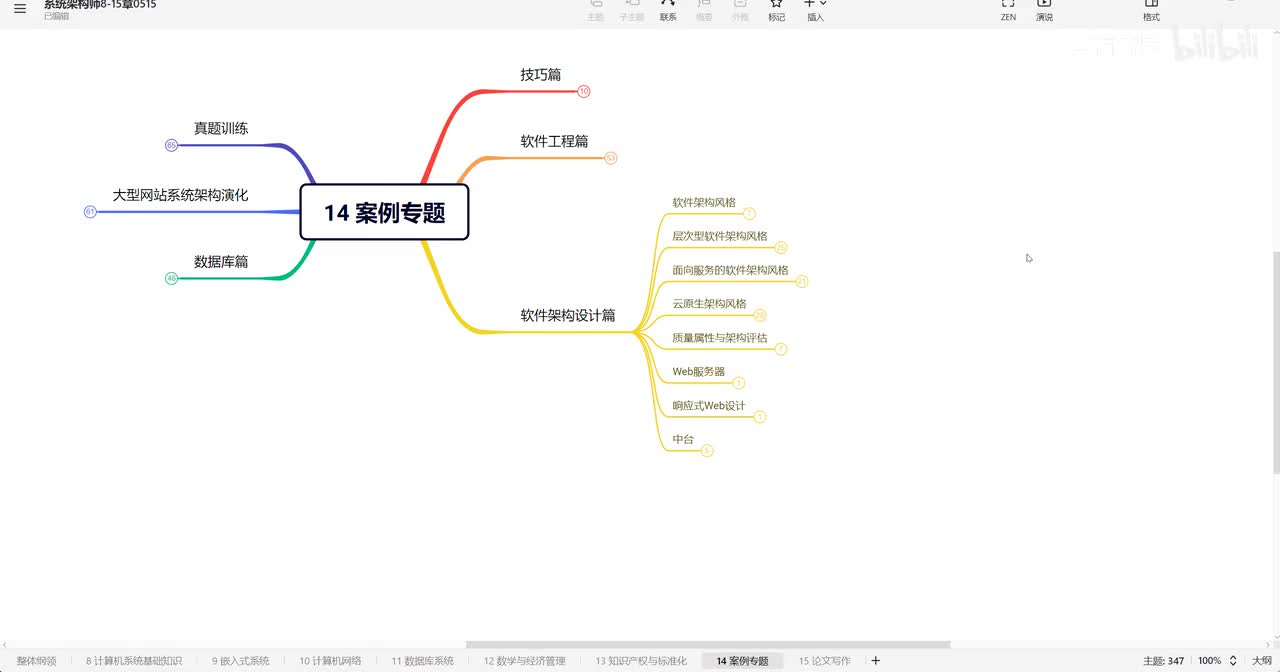Select the 软件架构风格 subtopic
The image size is (1280, 672).
[x=704, y=203]
